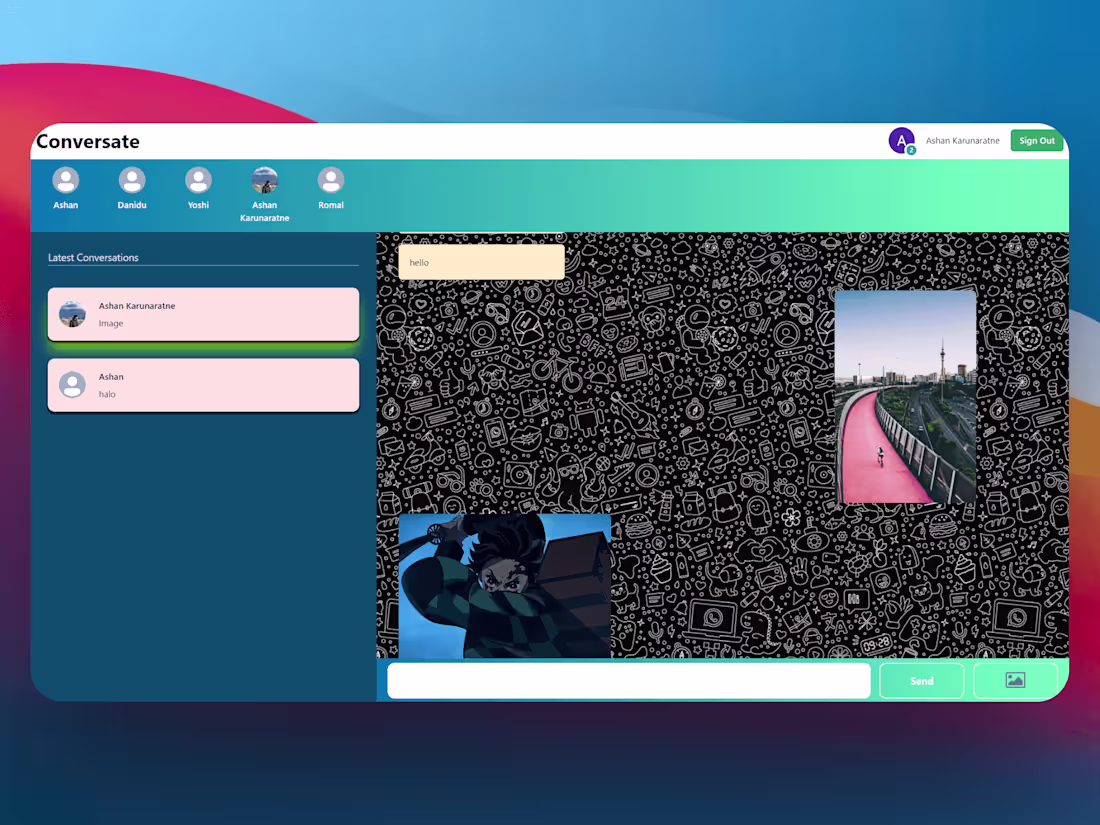Click the 'Yoshi' name label
Viewport: 1100px width, 825px height.
199,205
